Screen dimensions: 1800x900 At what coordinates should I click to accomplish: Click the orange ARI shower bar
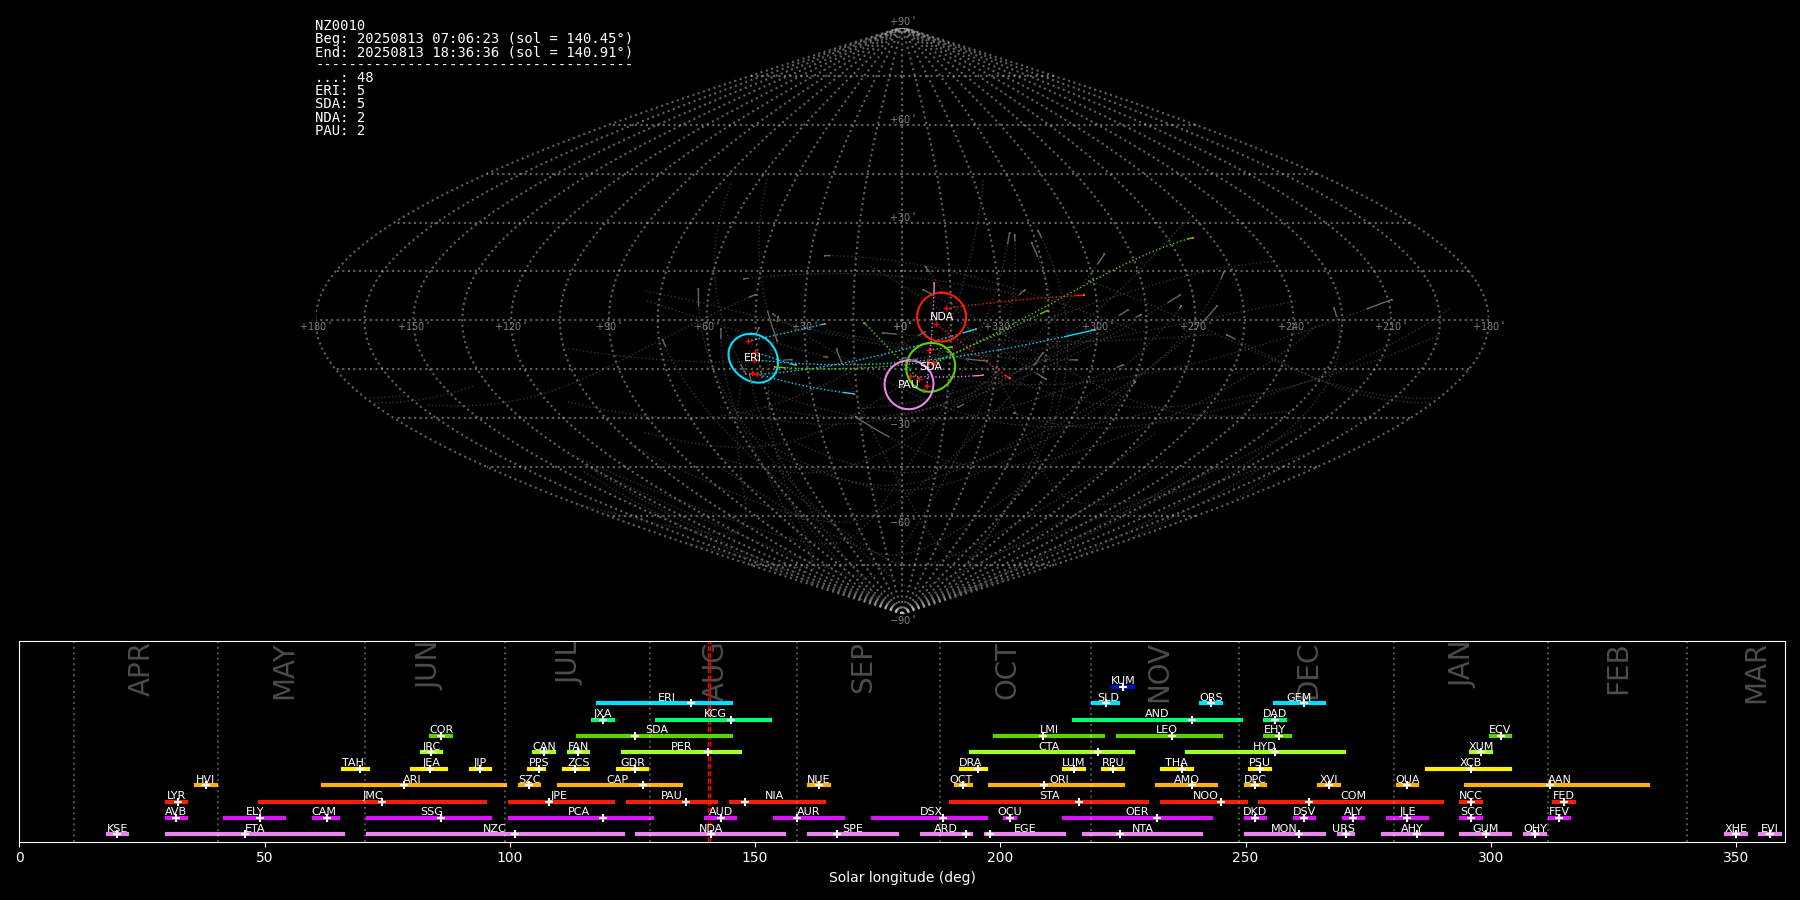coord(414,785)
